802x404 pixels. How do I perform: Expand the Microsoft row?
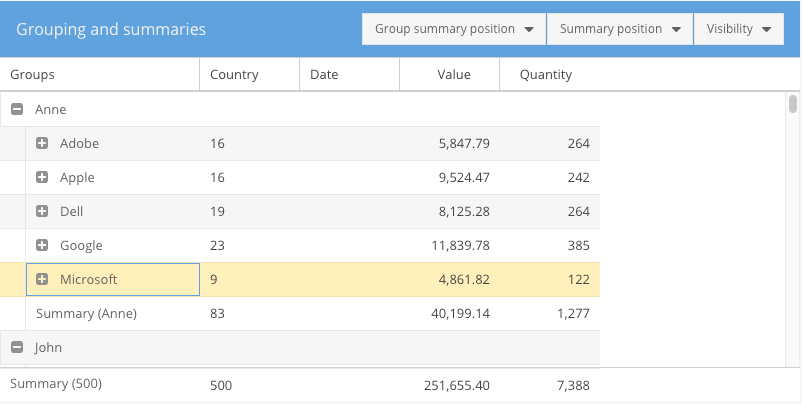[x=42, y=280]
